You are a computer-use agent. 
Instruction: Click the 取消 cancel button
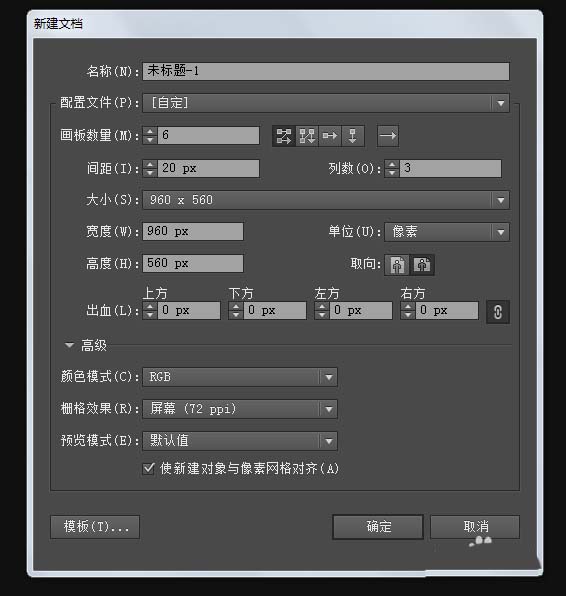pyautogui.click(x=475, y=527)
